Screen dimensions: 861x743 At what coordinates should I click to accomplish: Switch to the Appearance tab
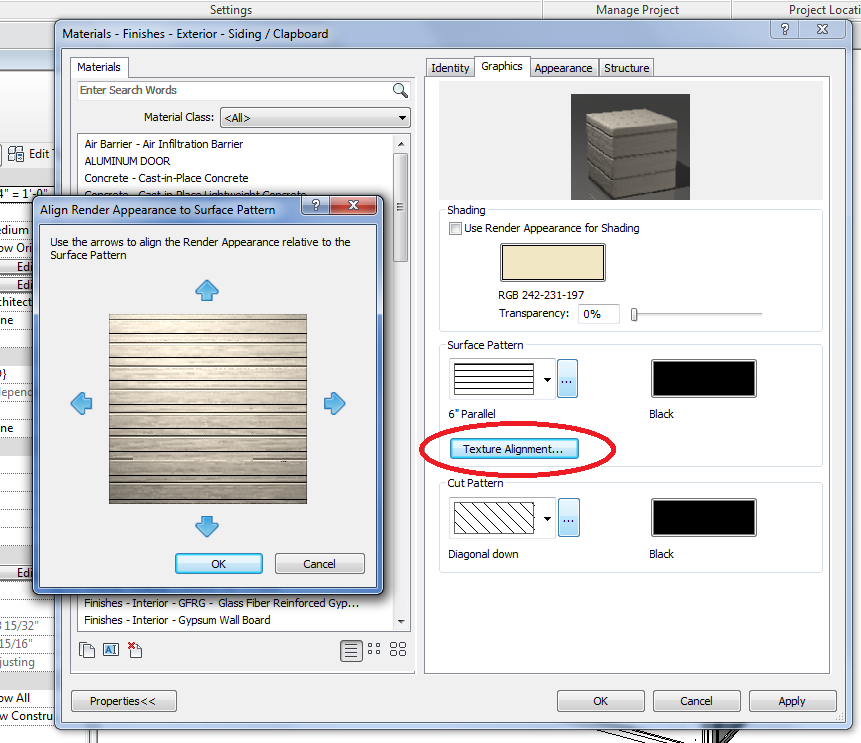point(563,68)
